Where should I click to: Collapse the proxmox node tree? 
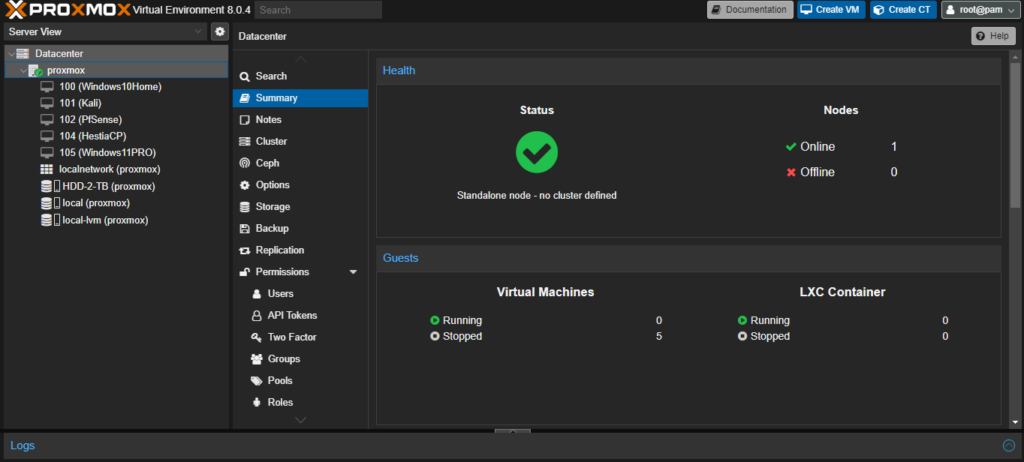point(22,71)
